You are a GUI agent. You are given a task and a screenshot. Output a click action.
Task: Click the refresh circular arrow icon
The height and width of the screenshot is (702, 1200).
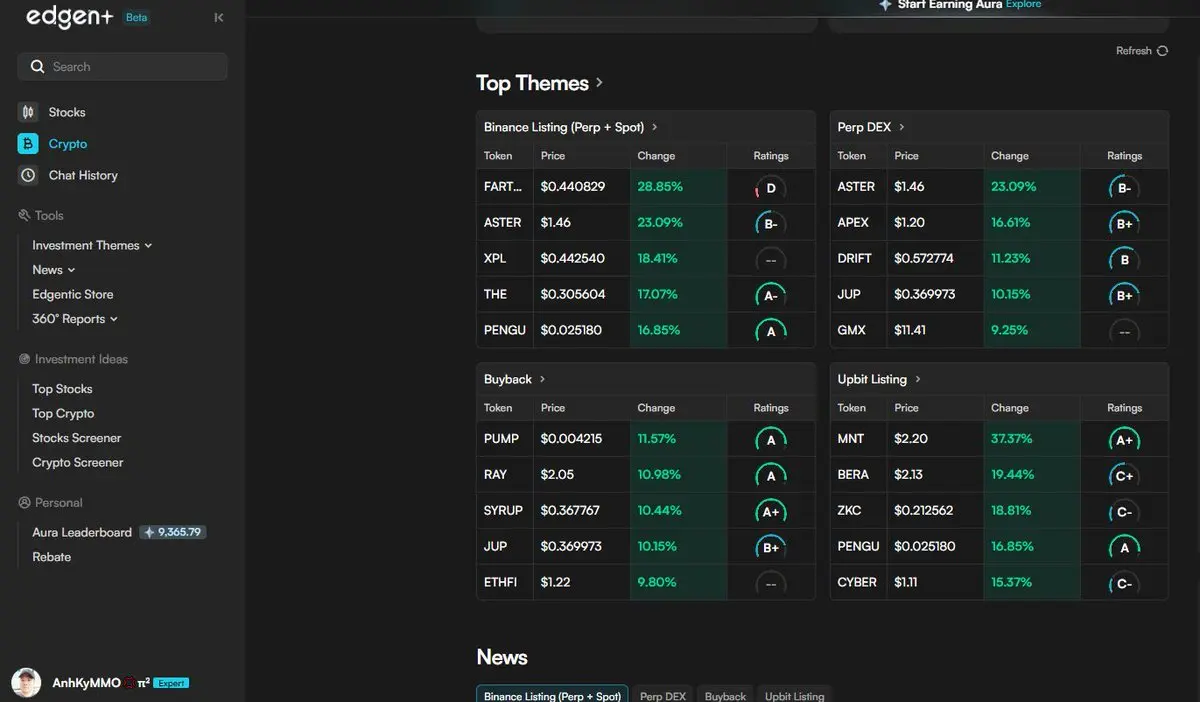[1162, 51]
